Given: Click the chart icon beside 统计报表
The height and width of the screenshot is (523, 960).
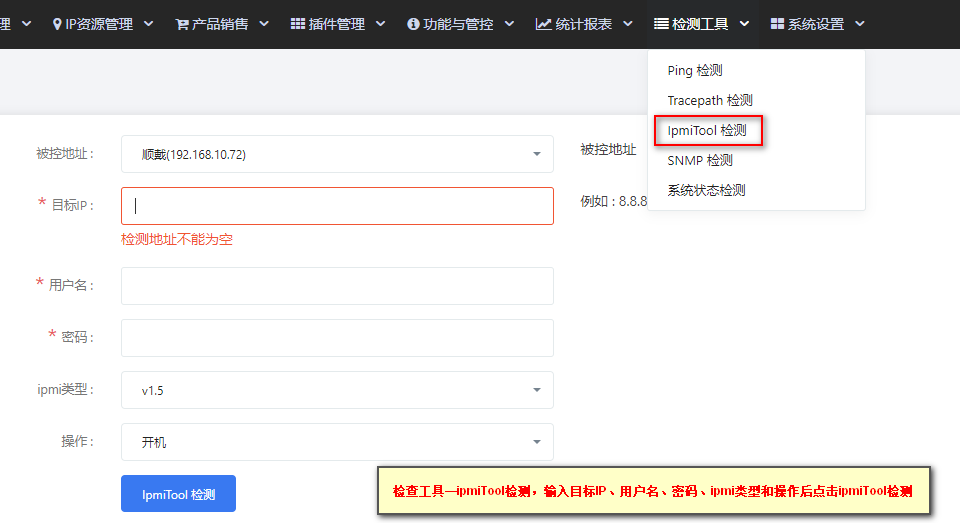Looking at the screenshot, I should coord(543,24).
